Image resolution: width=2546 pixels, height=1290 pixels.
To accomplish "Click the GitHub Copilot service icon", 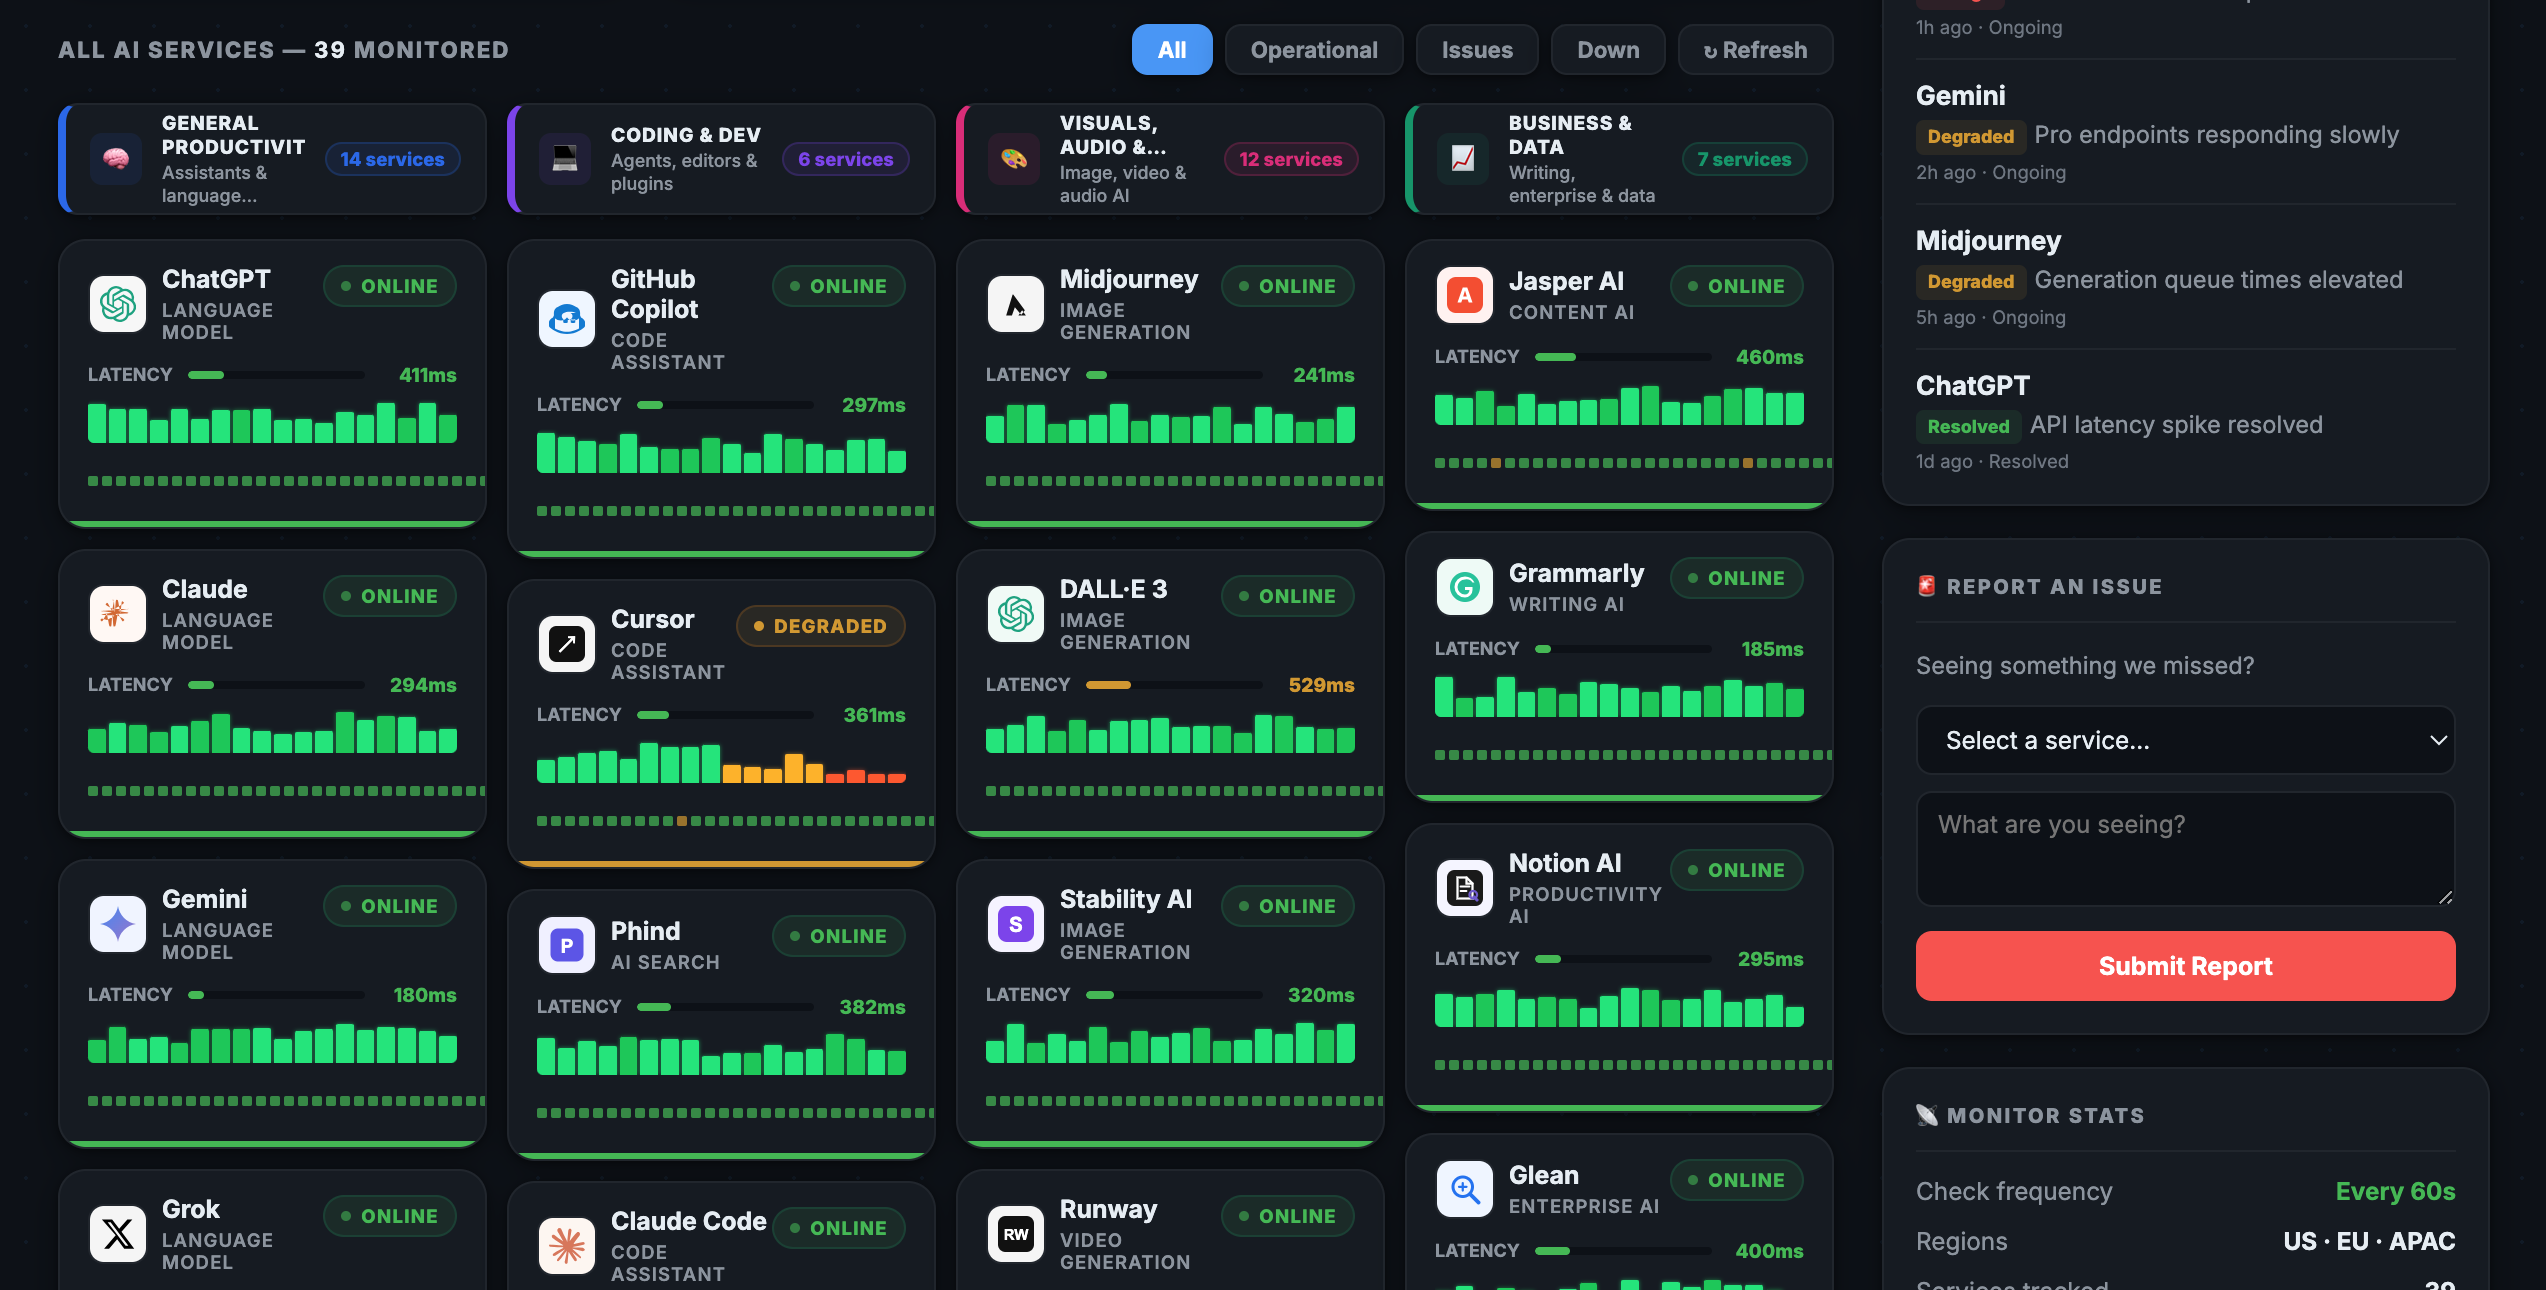I will [566, 319].
